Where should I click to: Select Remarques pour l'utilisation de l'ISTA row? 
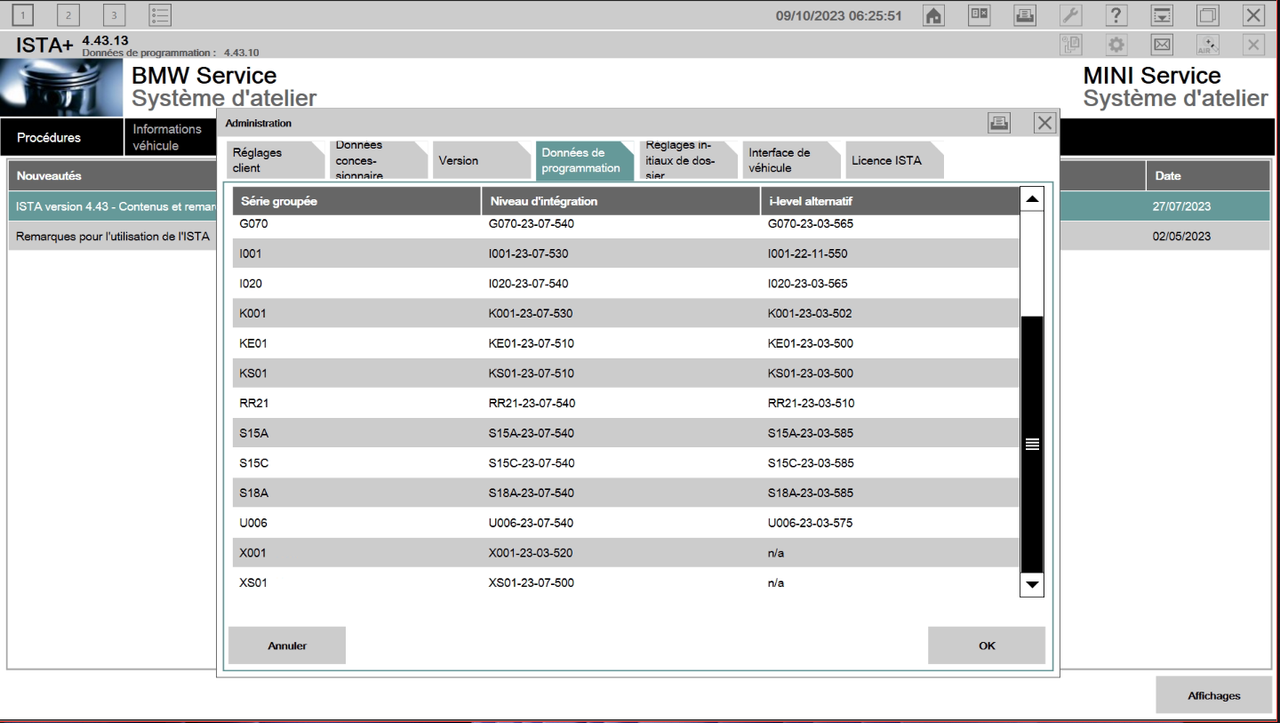(x=113, y=237)
